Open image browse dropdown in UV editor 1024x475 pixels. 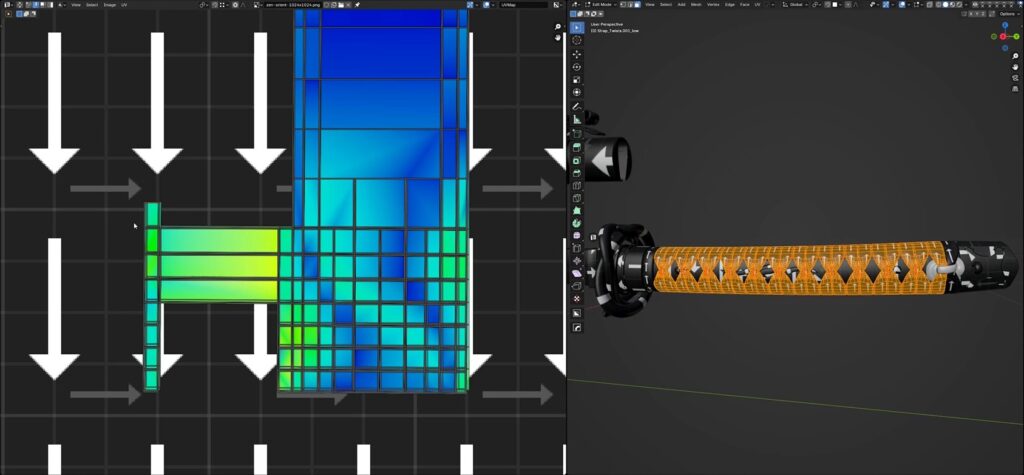tap(257, 5)
